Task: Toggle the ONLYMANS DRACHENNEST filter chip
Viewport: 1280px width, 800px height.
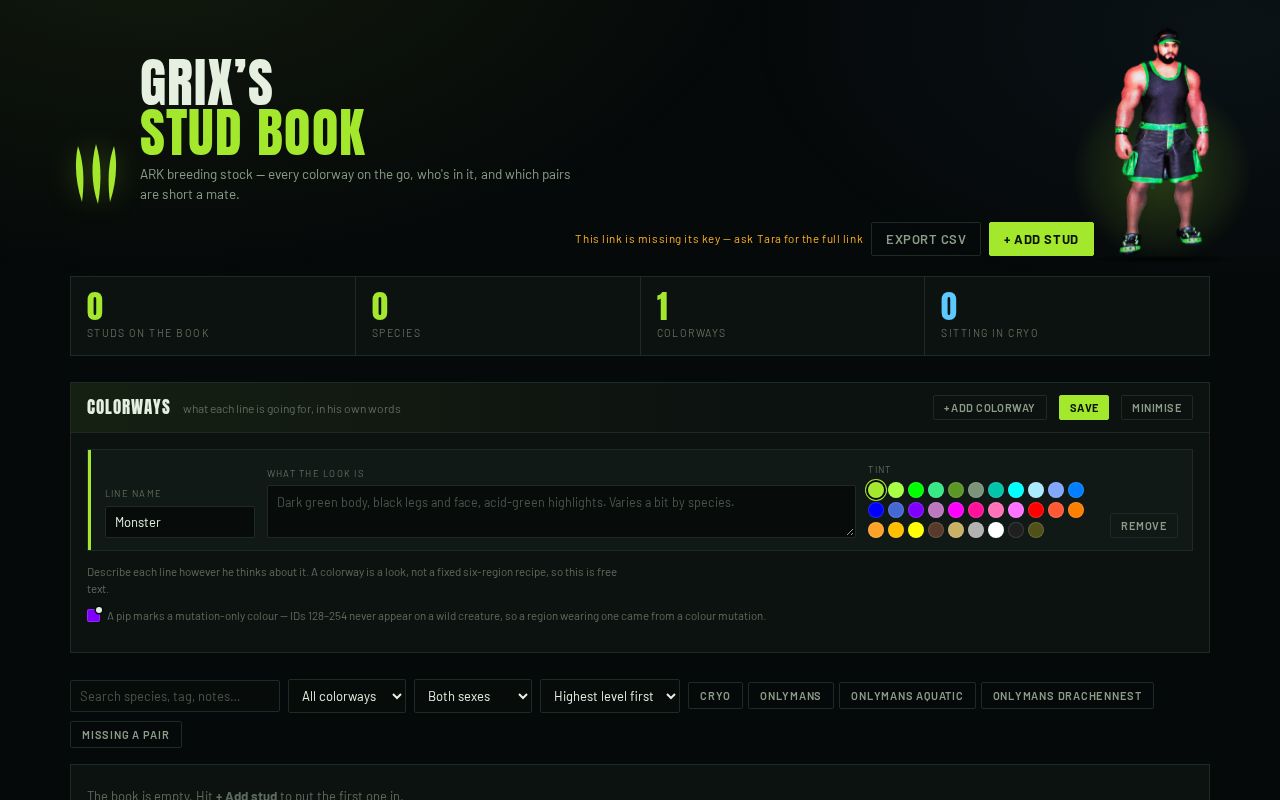Action: [1067, 696]
